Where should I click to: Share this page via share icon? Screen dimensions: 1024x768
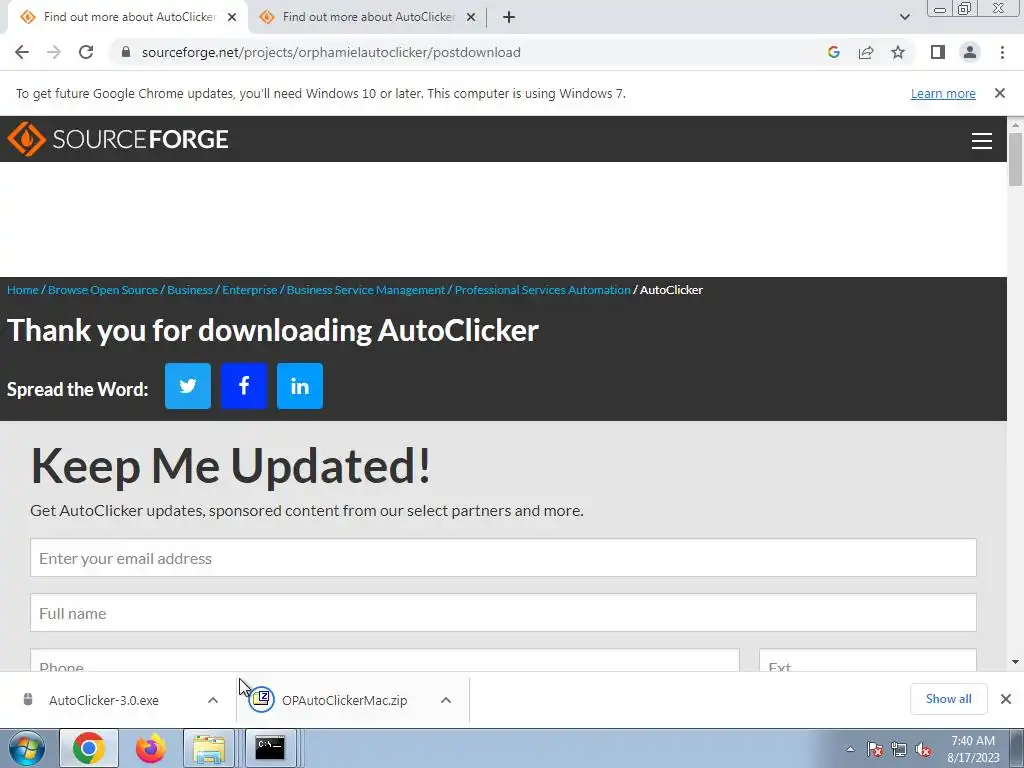pos(866,52)
